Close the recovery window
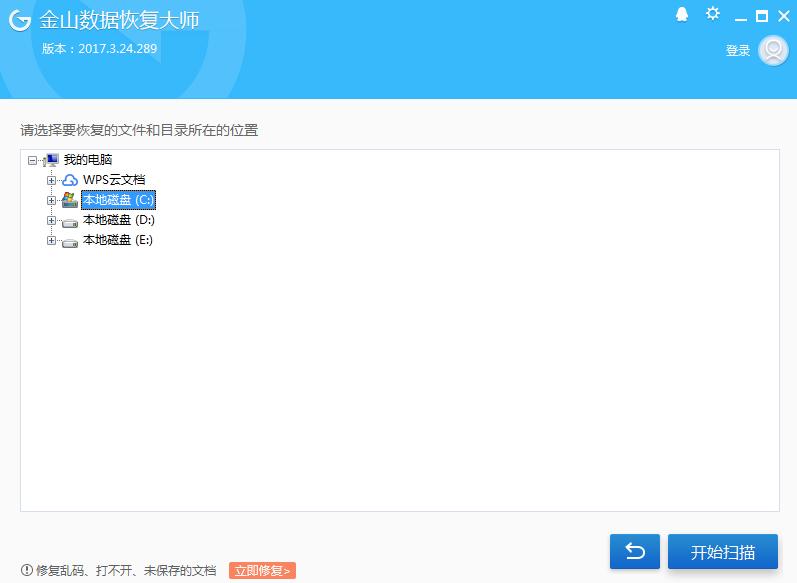Image resolution: width=797 pixels, height=583 pixels. (x=783, y=16)
